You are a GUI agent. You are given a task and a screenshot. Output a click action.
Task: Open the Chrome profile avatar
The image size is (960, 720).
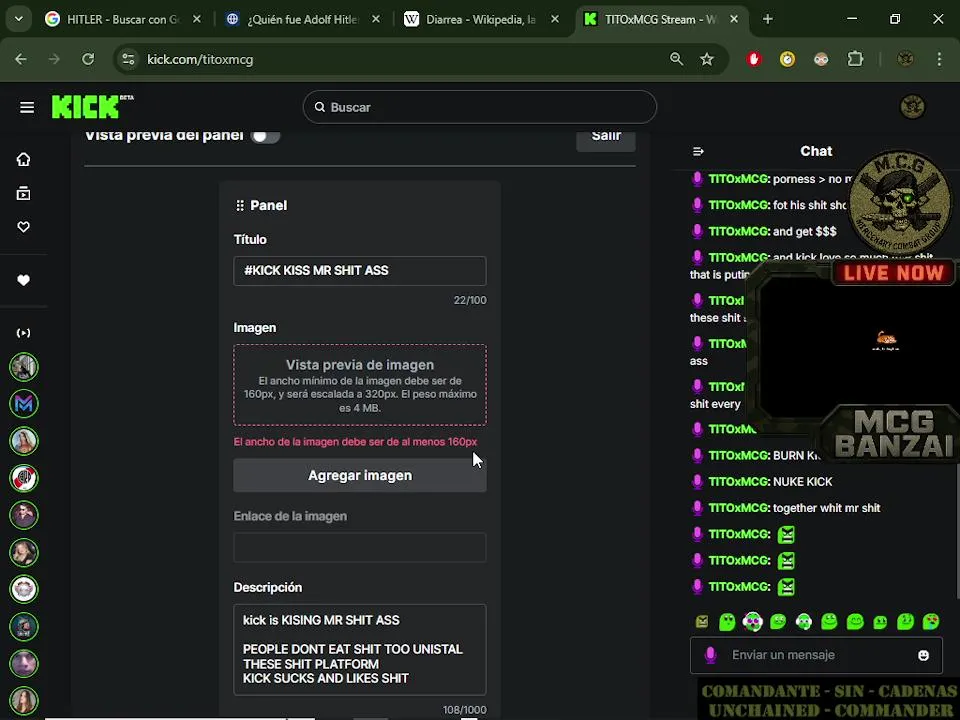coord(906,59)
